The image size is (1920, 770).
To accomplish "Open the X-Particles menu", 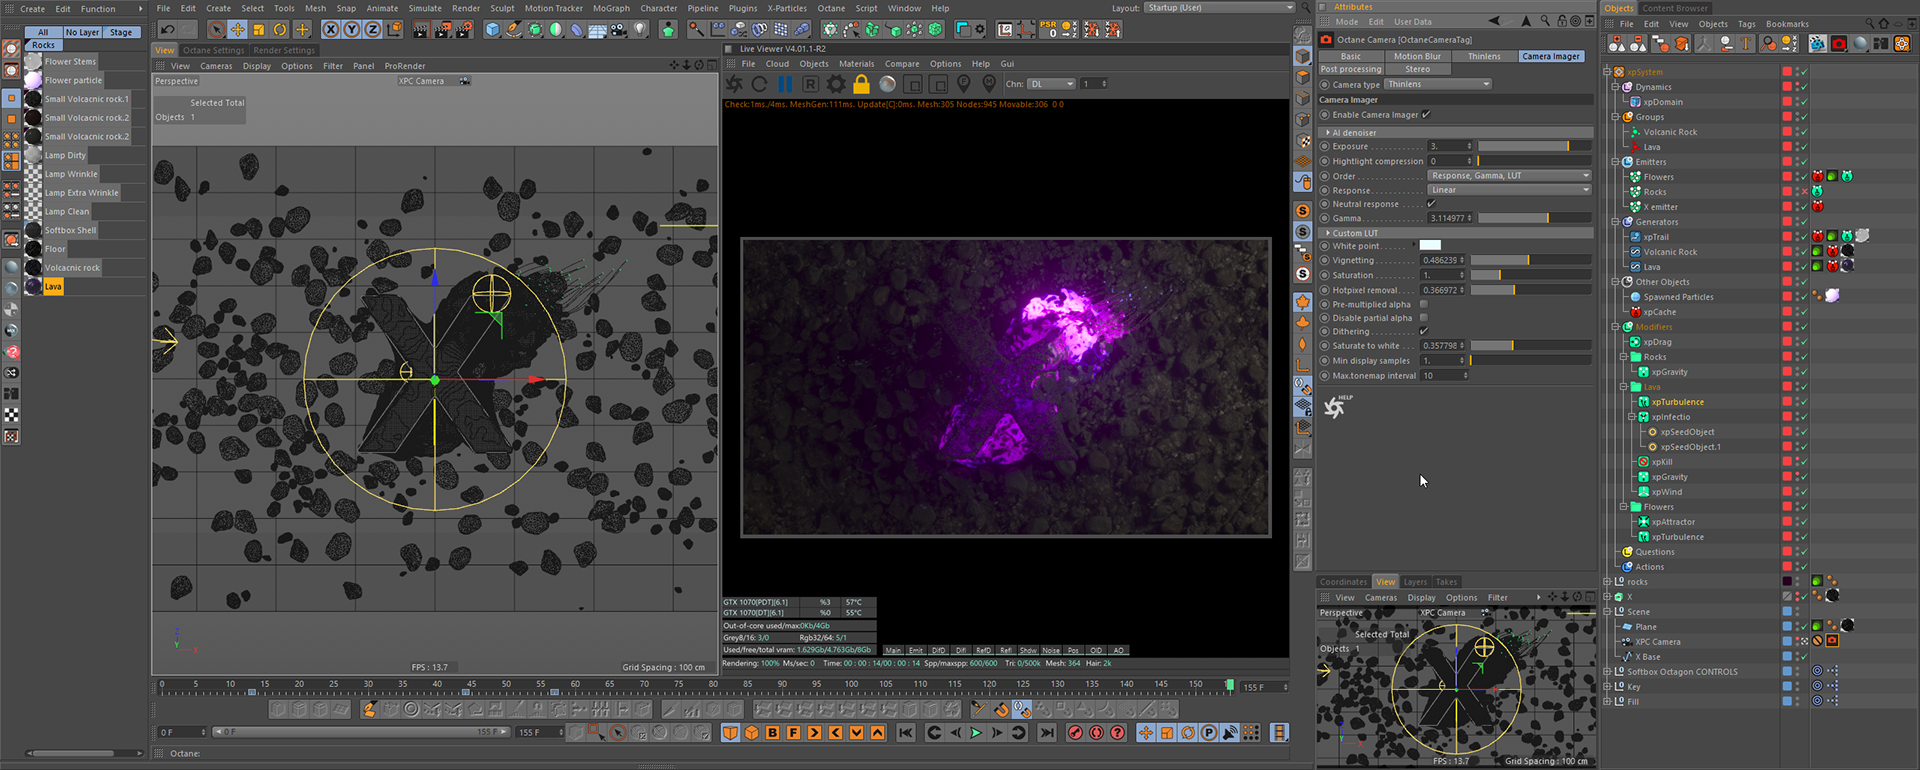I will (787, 8).
